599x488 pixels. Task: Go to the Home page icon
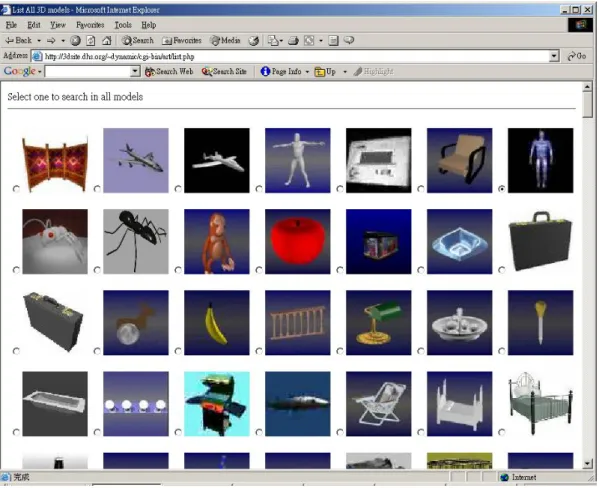click(107, 41)
